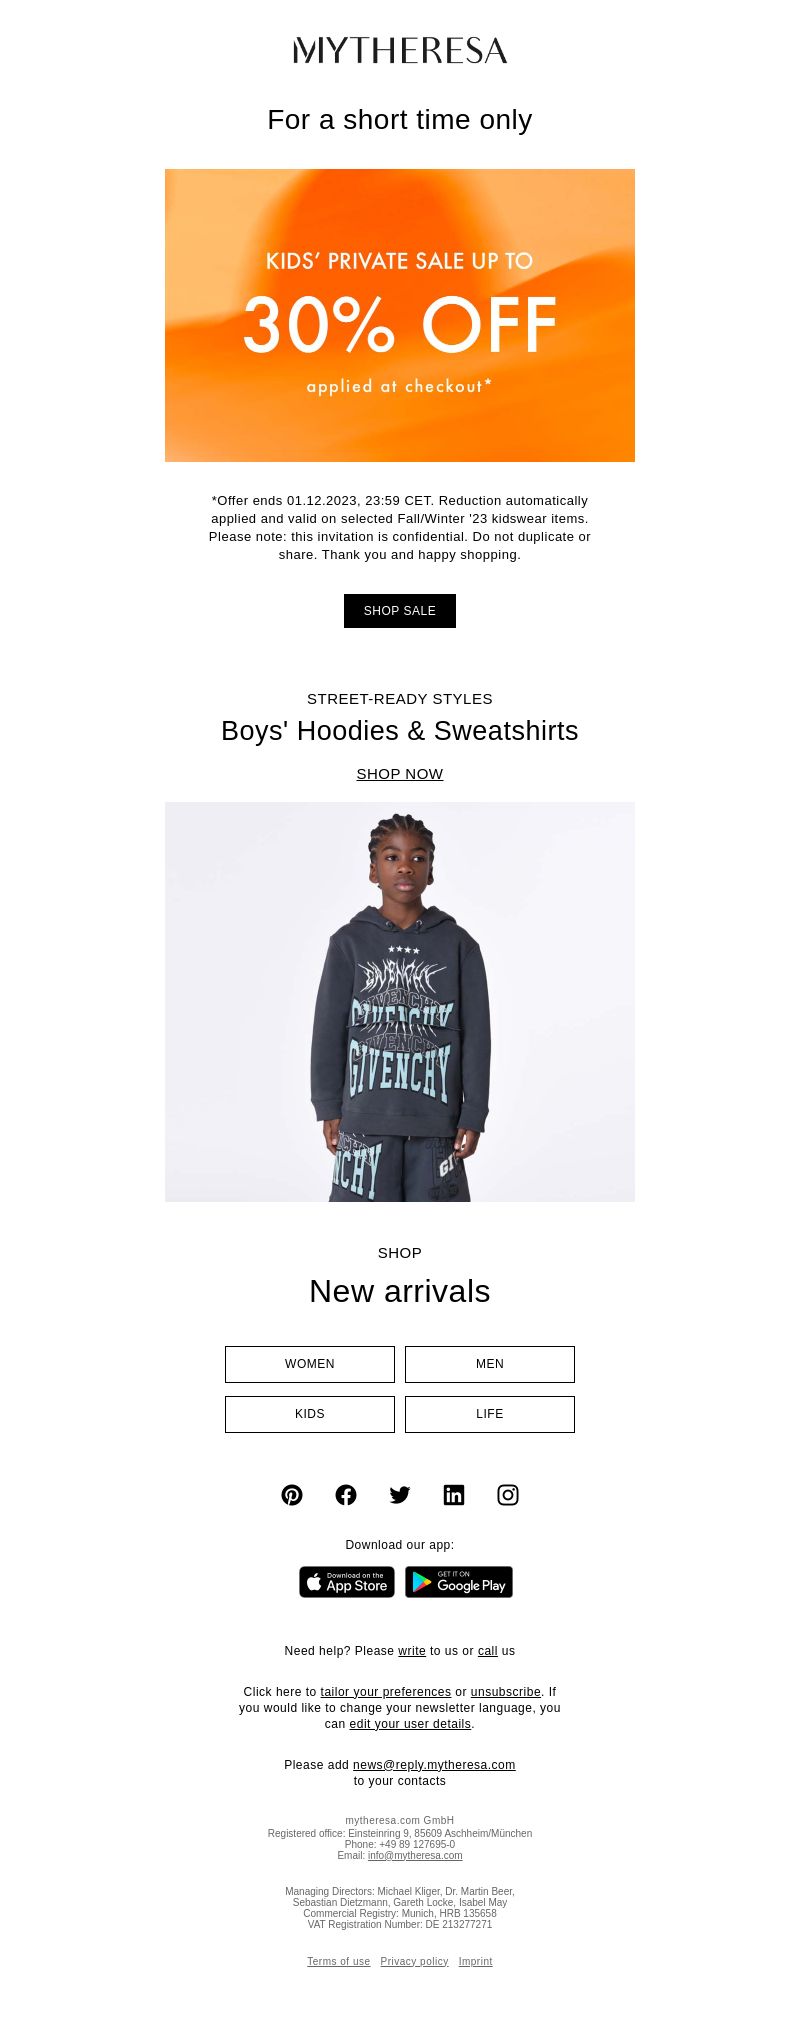Click the Givenchy hoodie boy photo
Screen dimensions: 800x2031
[x=400, y=1002]
